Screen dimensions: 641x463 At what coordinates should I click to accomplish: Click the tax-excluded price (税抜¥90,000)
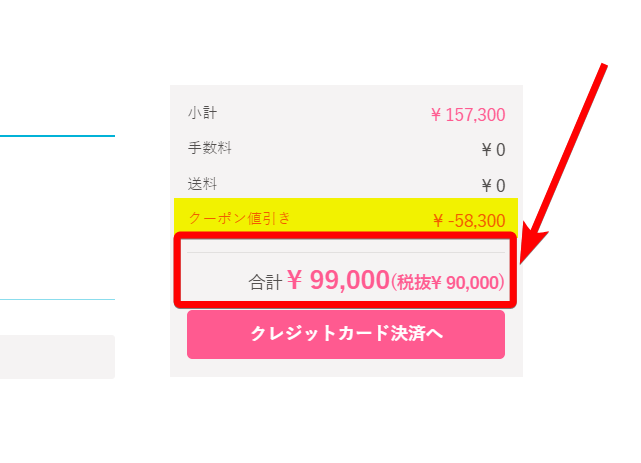point(447,283)
